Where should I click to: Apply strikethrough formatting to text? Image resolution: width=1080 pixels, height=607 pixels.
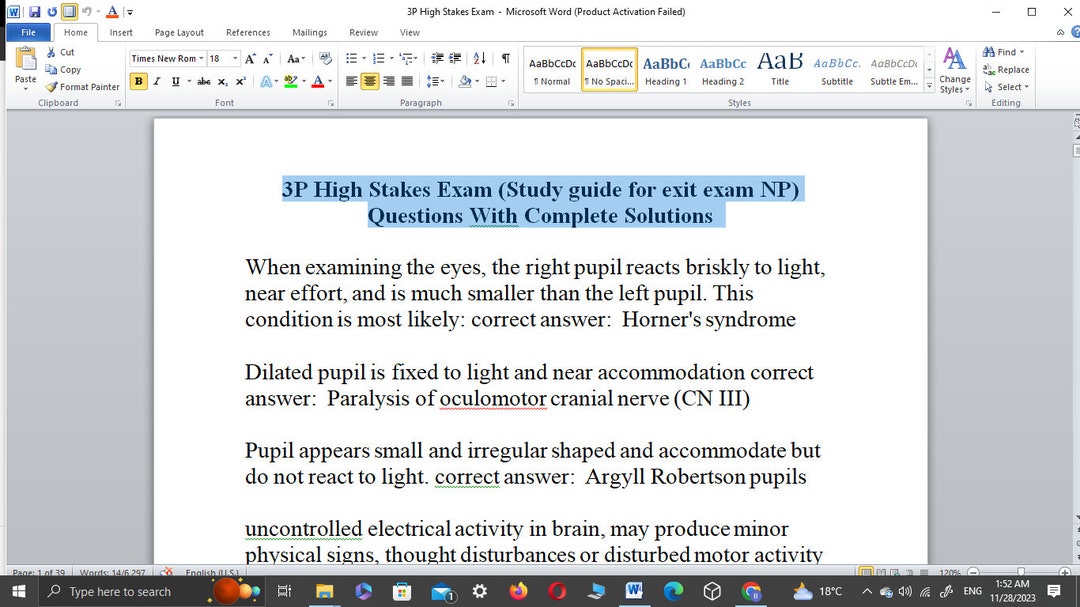pos(203,81)
